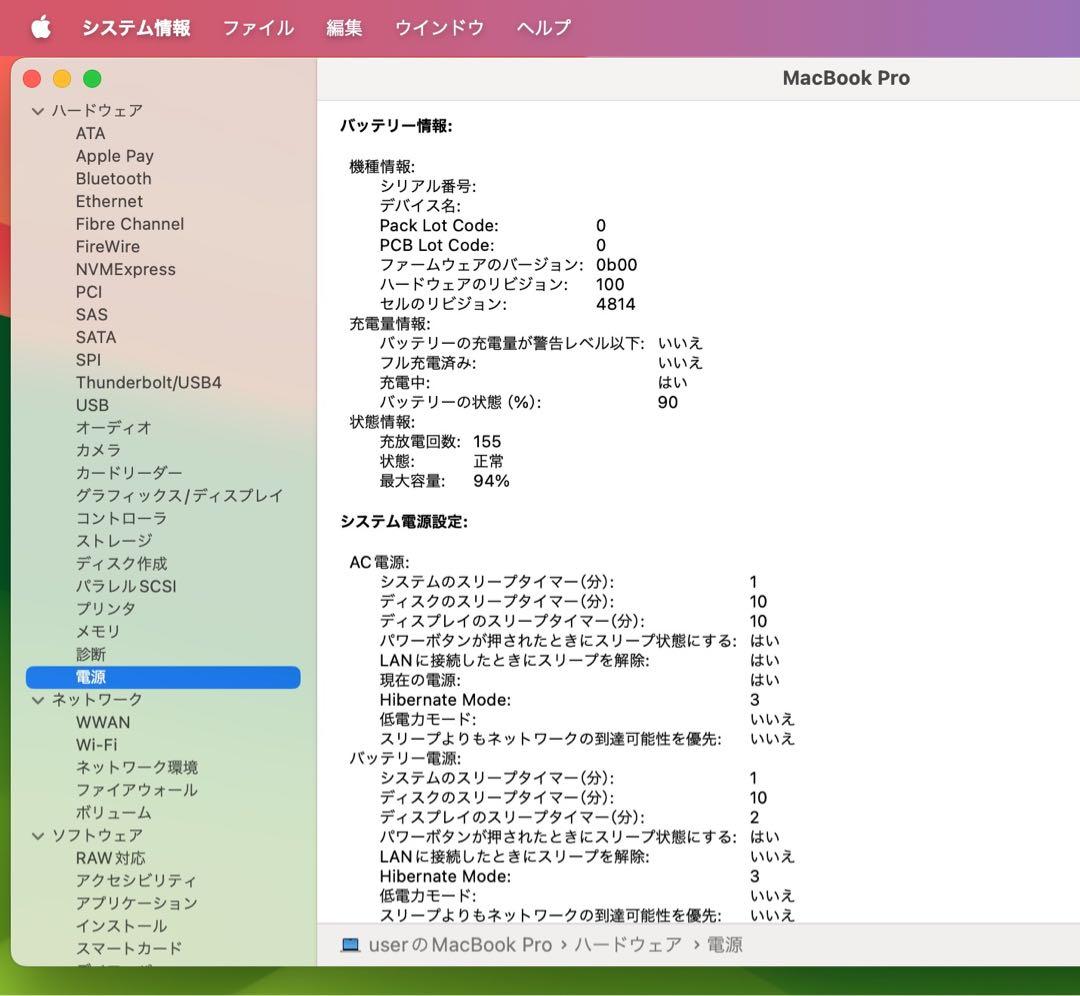
Task: Collapse the ソフトウェア tree section
Action: 37,835
